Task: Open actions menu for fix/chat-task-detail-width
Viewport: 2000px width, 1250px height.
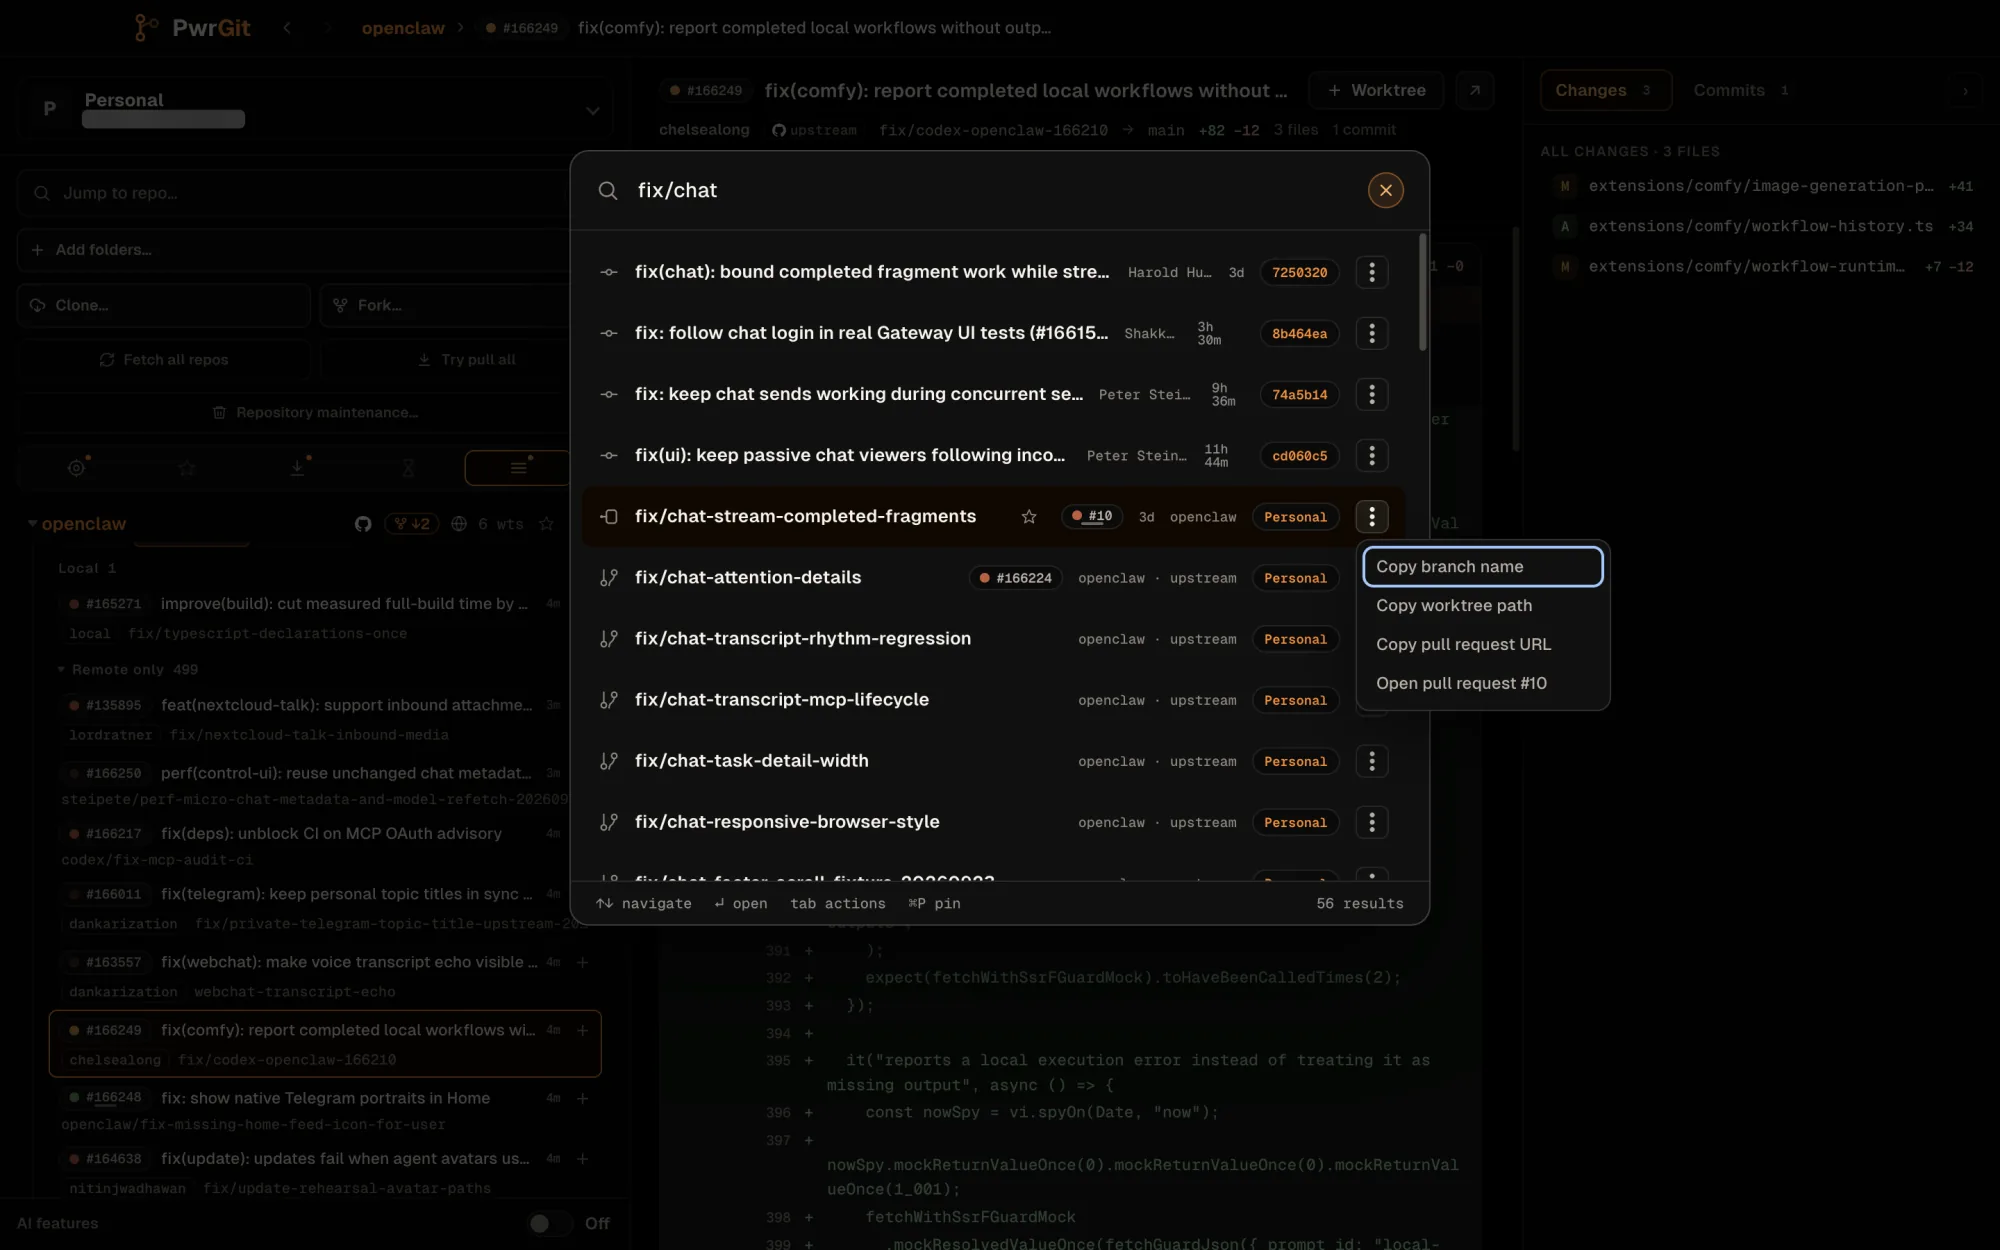Action: click(1371, 761)
